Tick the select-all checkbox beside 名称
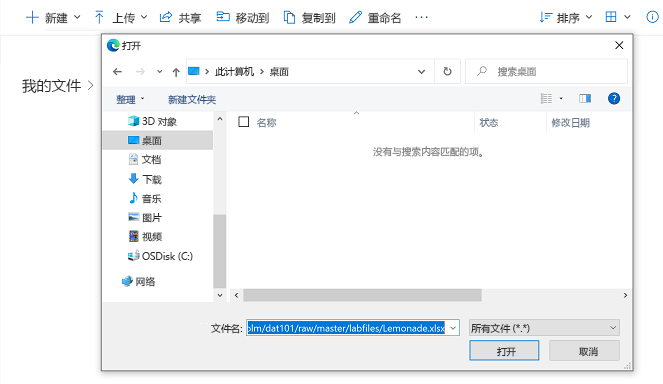This screenshot has width=663, height=384. (244, 122)
